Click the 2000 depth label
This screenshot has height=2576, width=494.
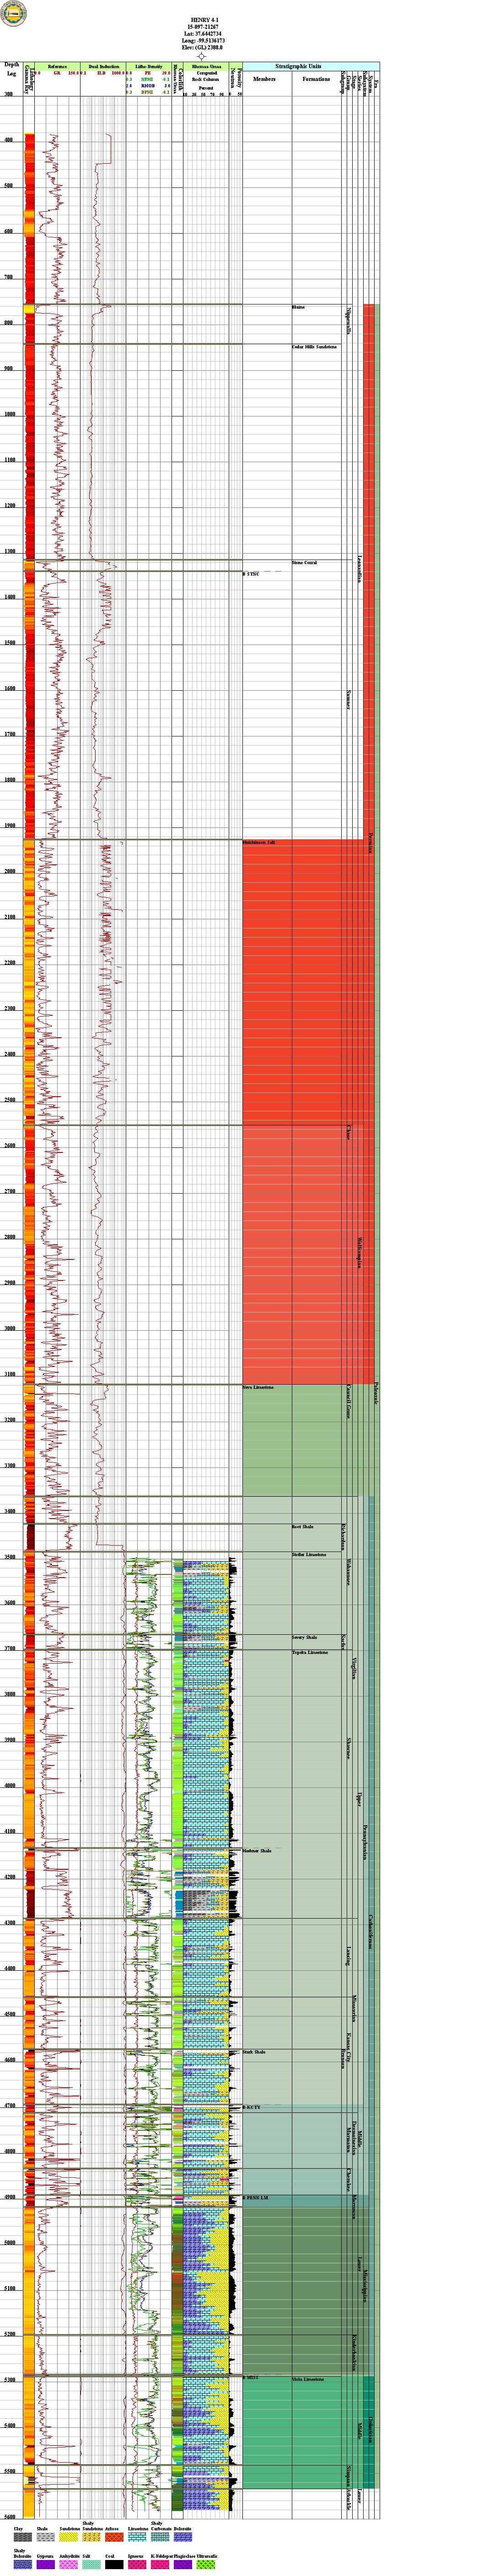pyautogui.click(x=9, y=871)
